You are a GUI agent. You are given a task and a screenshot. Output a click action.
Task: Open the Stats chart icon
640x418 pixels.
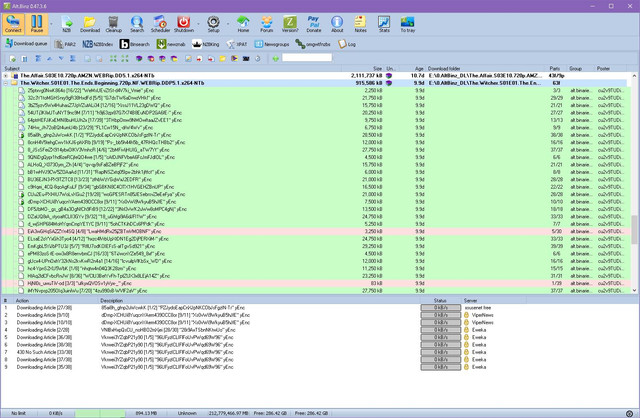pyautogui.click(x=384, y=24)
